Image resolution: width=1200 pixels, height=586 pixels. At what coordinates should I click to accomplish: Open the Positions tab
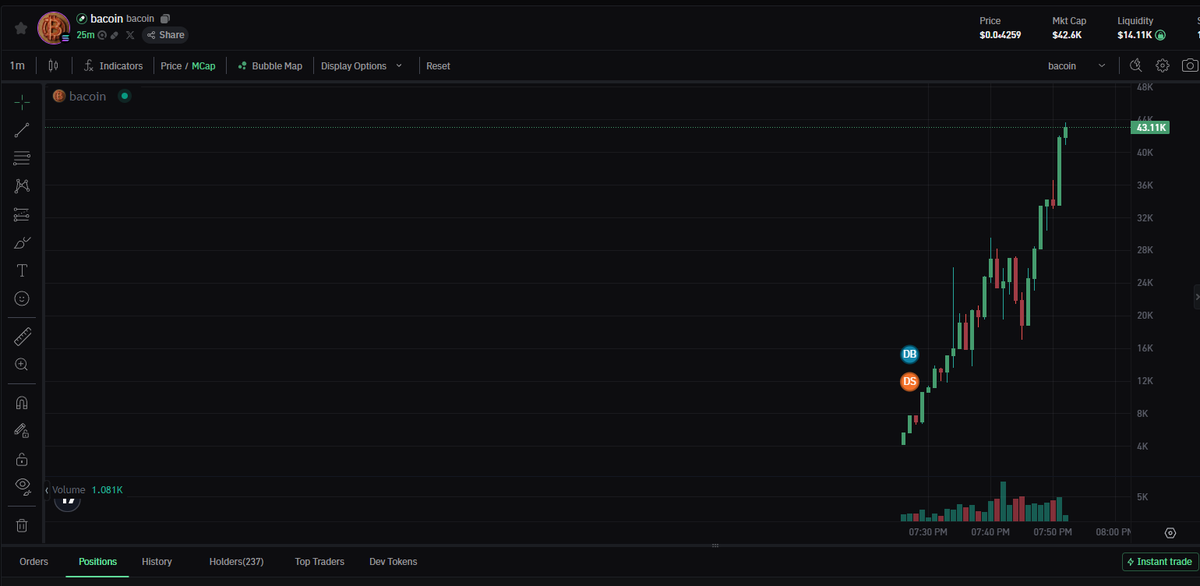tap(98, 562)
